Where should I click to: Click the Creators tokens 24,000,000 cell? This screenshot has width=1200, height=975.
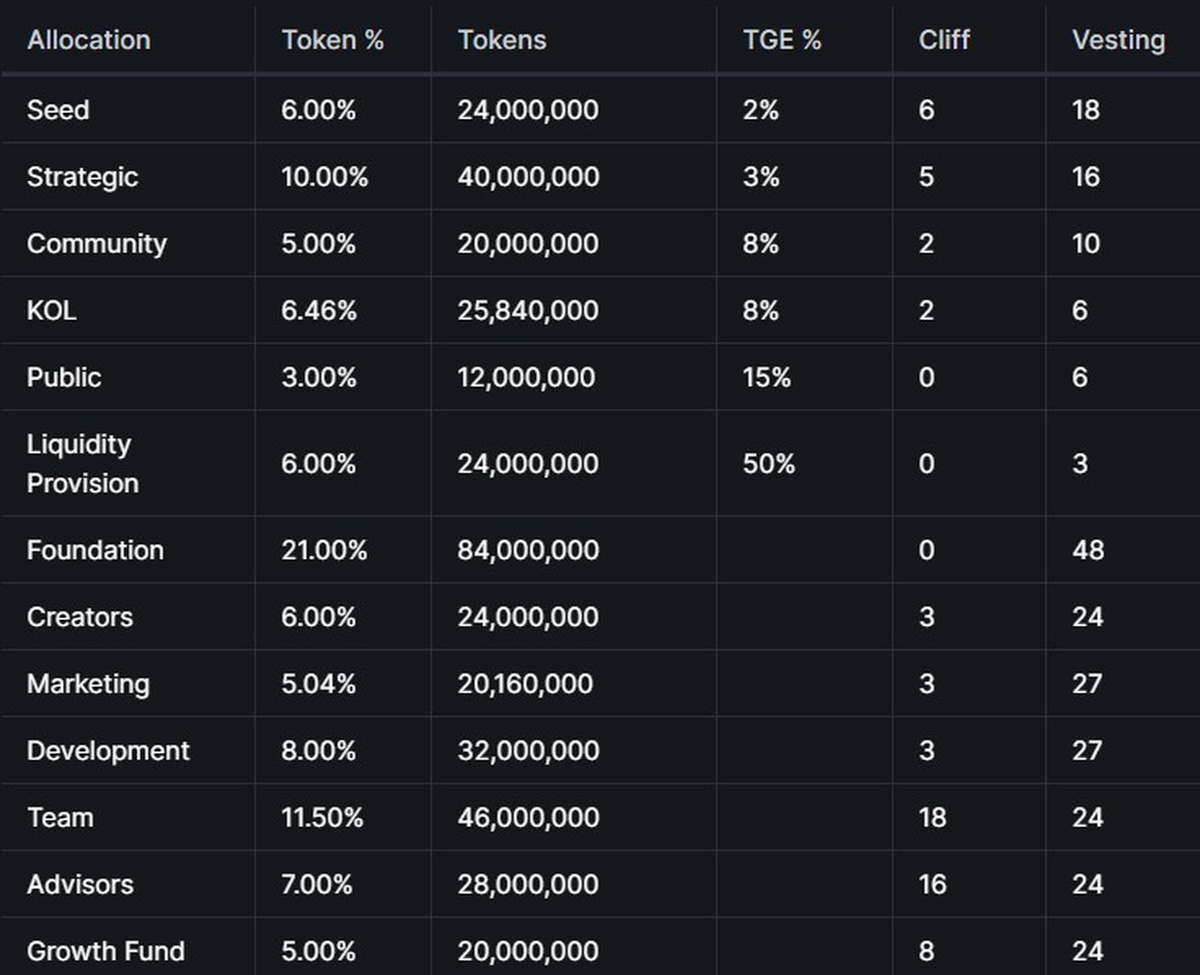(528, 617)
